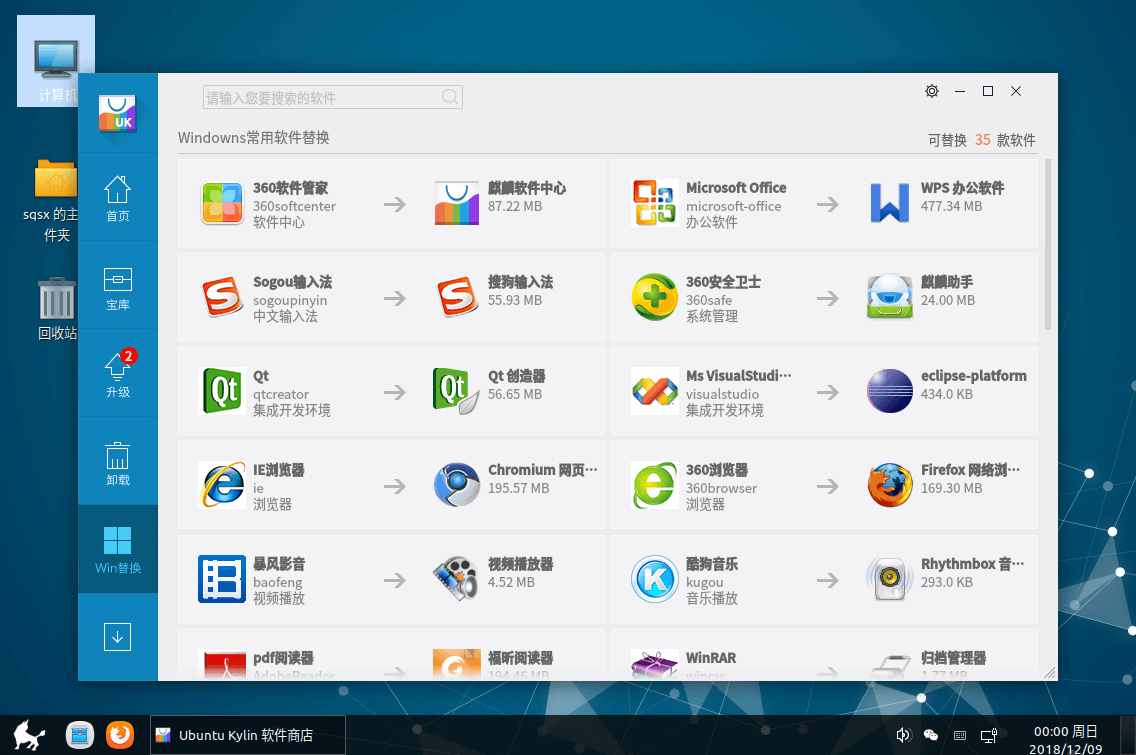
Task: Open network status tray icon
Action: 989,735
